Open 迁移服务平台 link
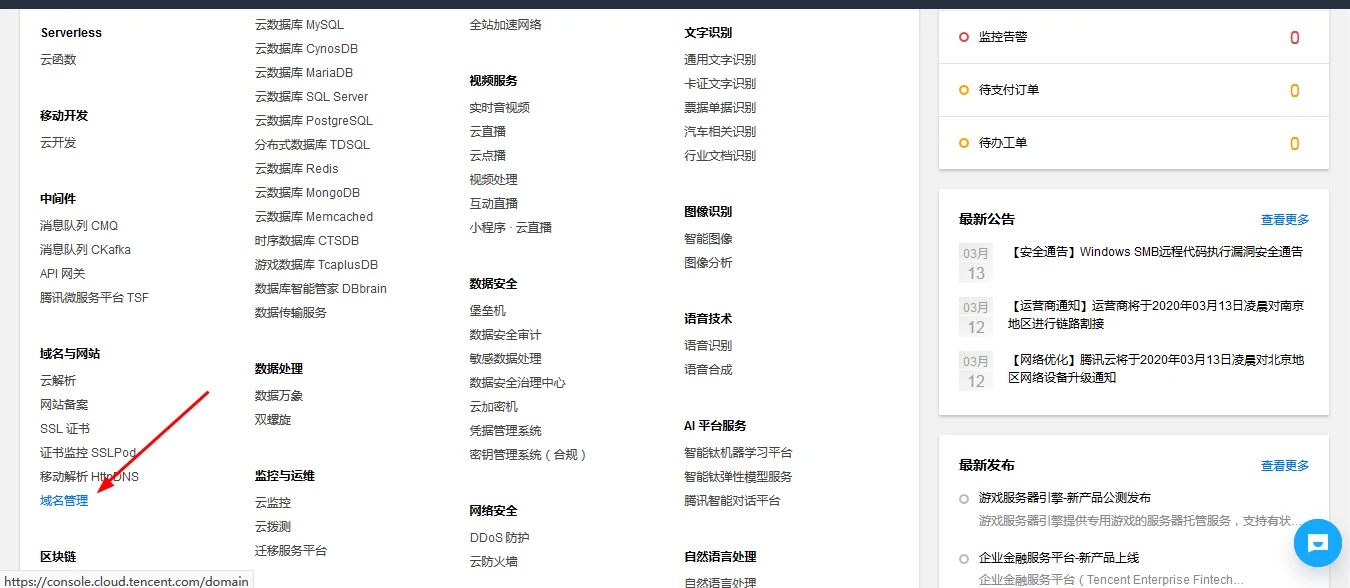The height and width of the screenshot is (588, 1350). [291, 551]
